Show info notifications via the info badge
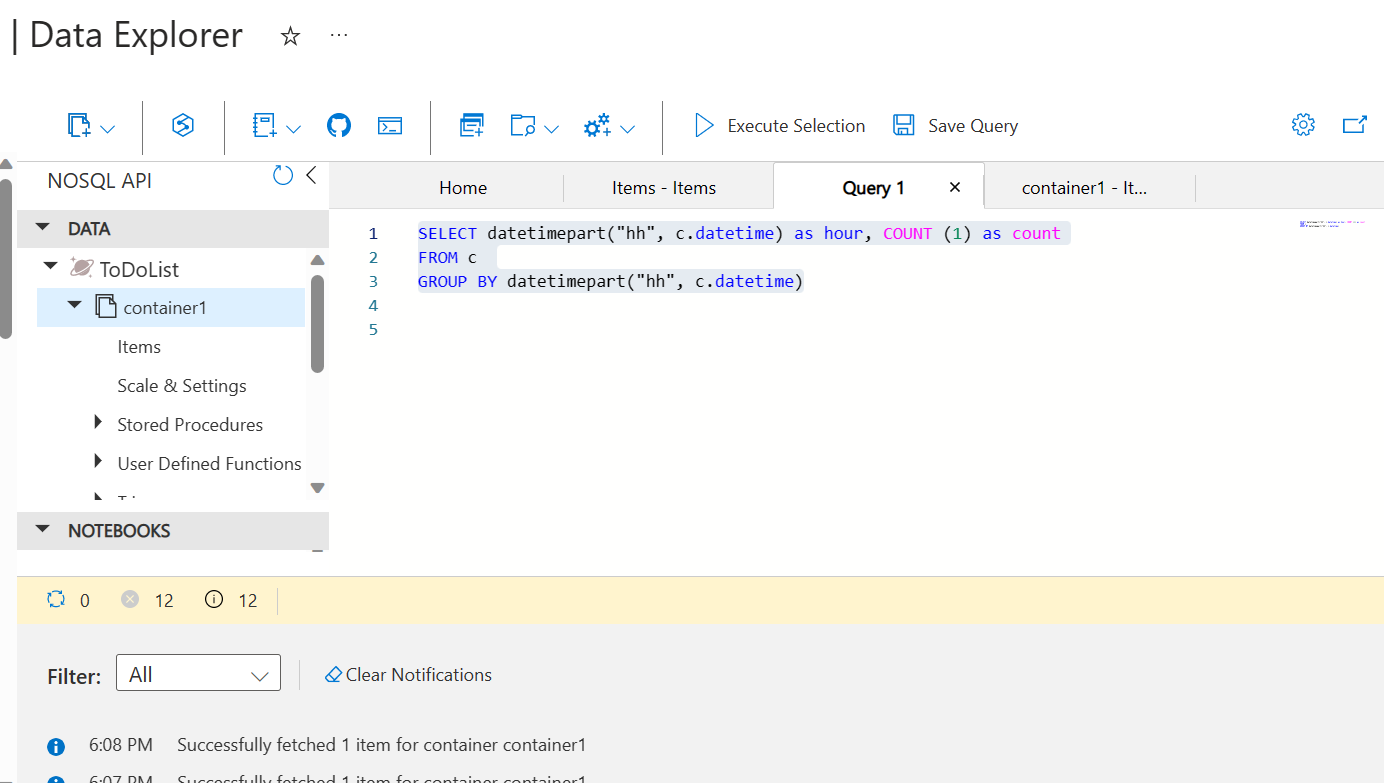This screenshot has width=1384, height=783. [216, 600]
